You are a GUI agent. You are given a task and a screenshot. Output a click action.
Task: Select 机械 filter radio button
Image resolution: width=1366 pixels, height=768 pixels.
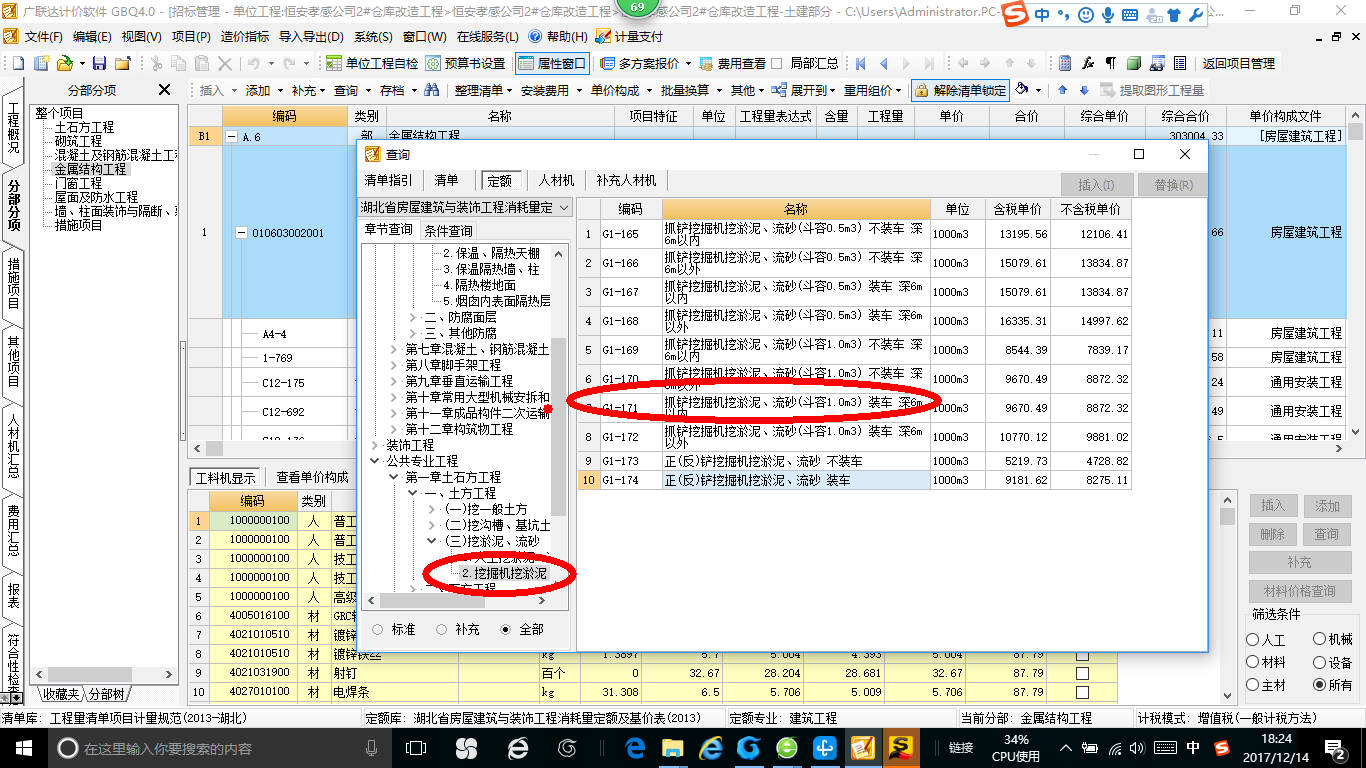(x=1320, y=640)
